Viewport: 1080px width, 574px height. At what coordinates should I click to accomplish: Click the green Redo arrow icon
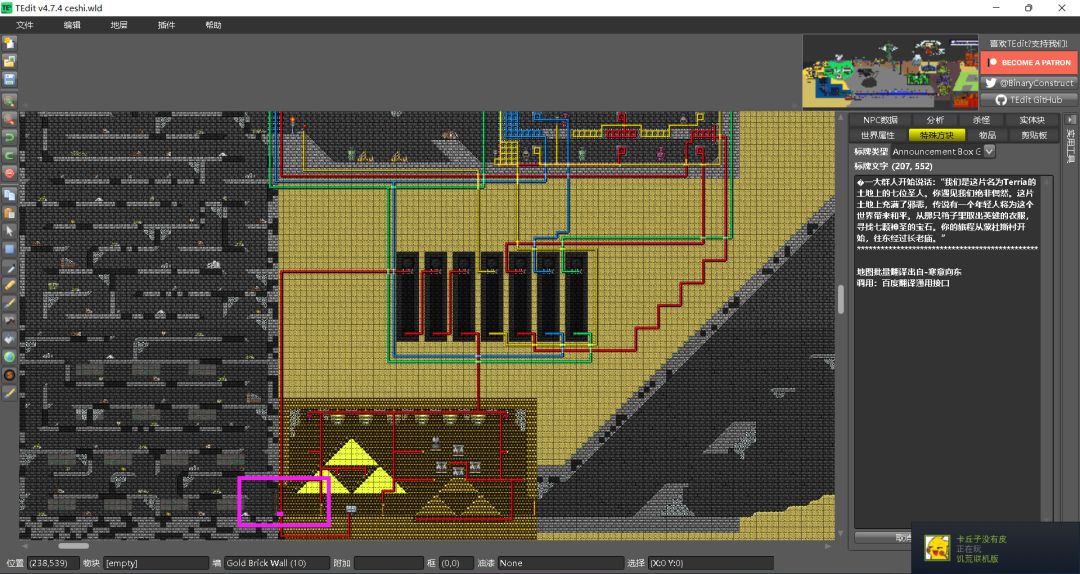9,155
